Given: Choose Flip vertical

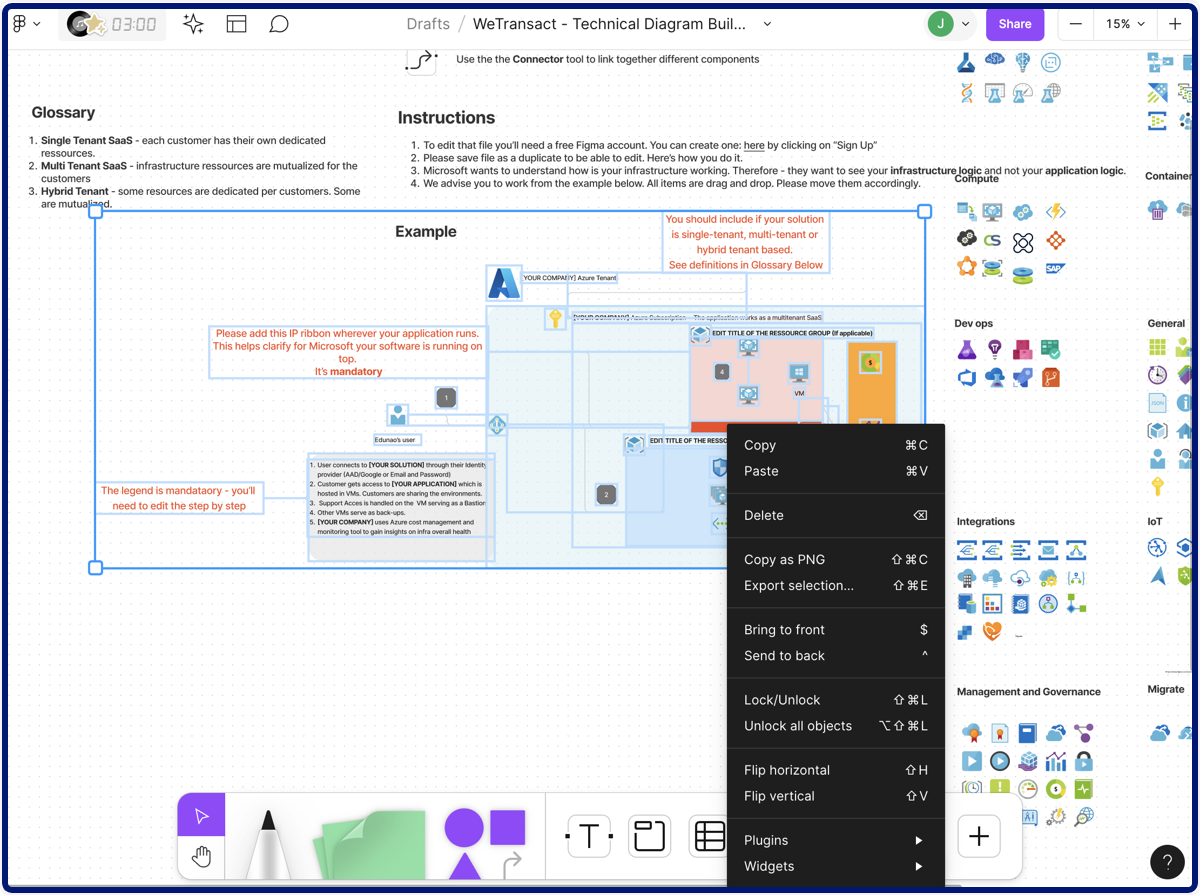Looking at the screenshot, I should (x=836, y=796).
